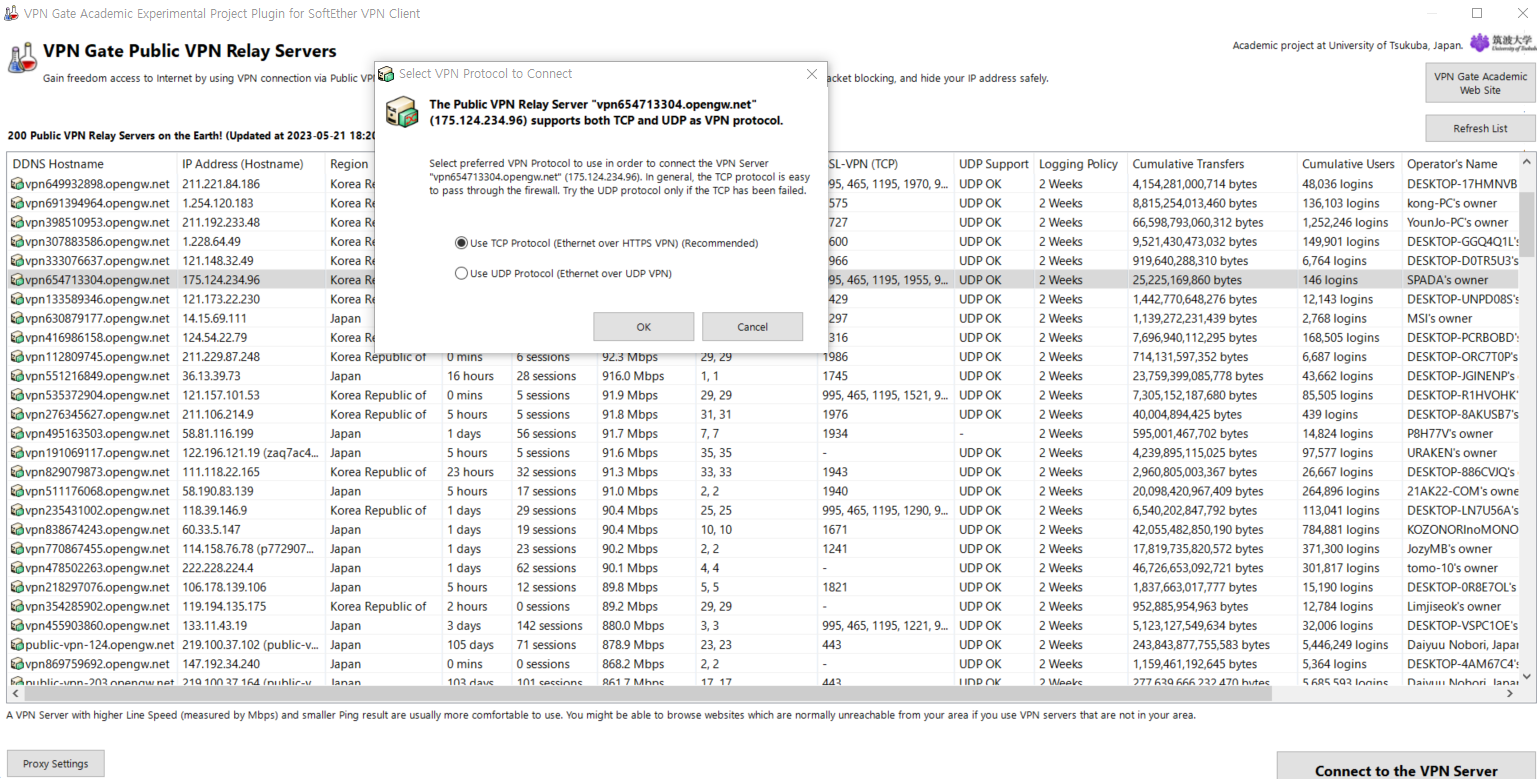
Task: Click operator name Limjiseok's owner
Action: (x=1454, y=606)
